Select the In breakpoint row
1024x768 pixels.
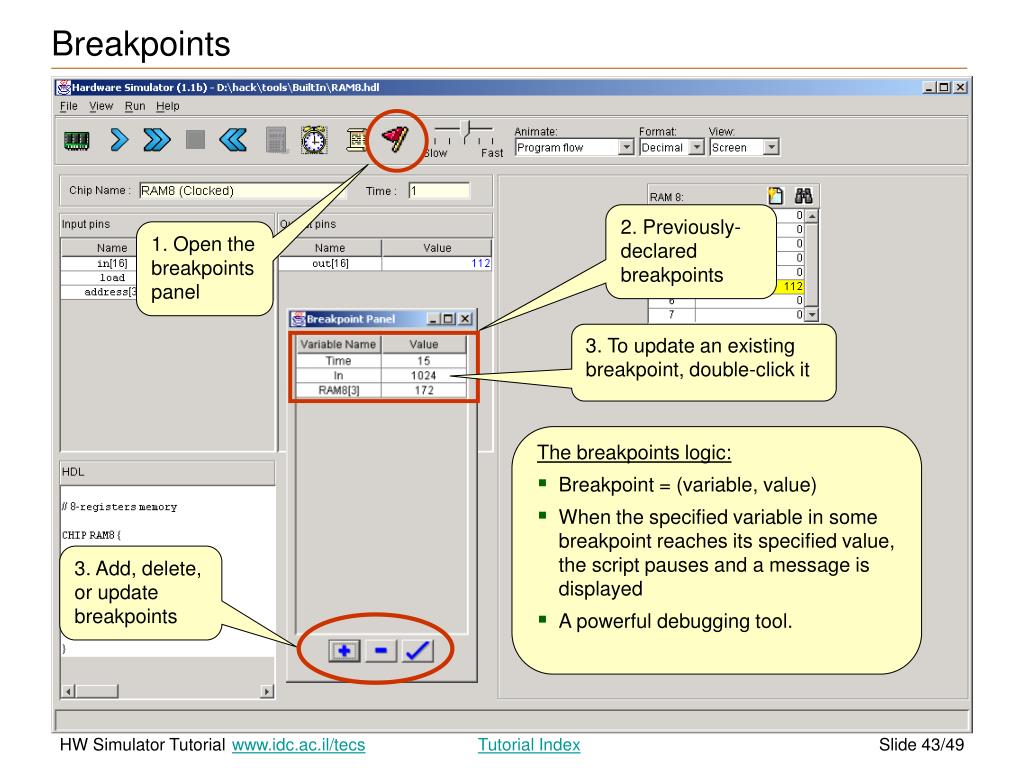coord(381,376)
